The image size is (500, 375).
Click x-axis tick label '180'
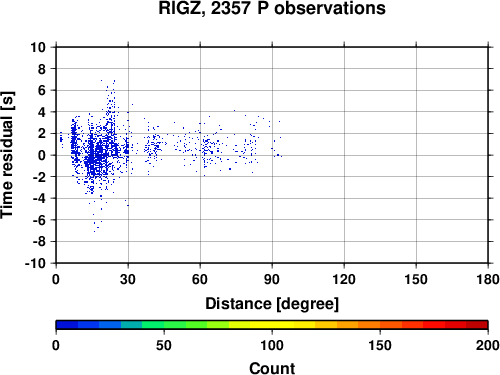tap(488, 279)
